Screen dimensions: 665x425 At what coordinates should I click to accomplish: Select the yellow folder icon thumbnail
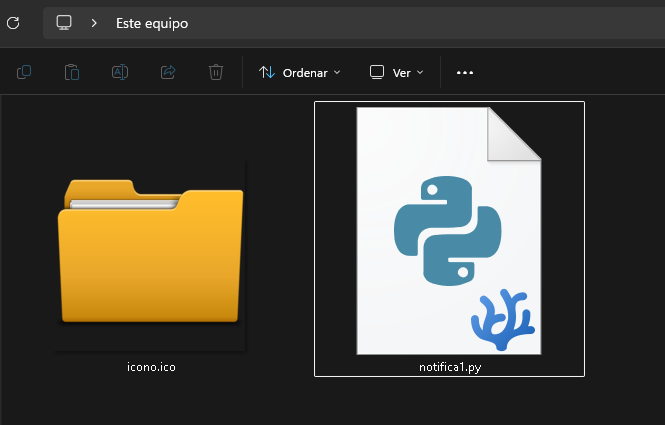(x=151, y=251)
